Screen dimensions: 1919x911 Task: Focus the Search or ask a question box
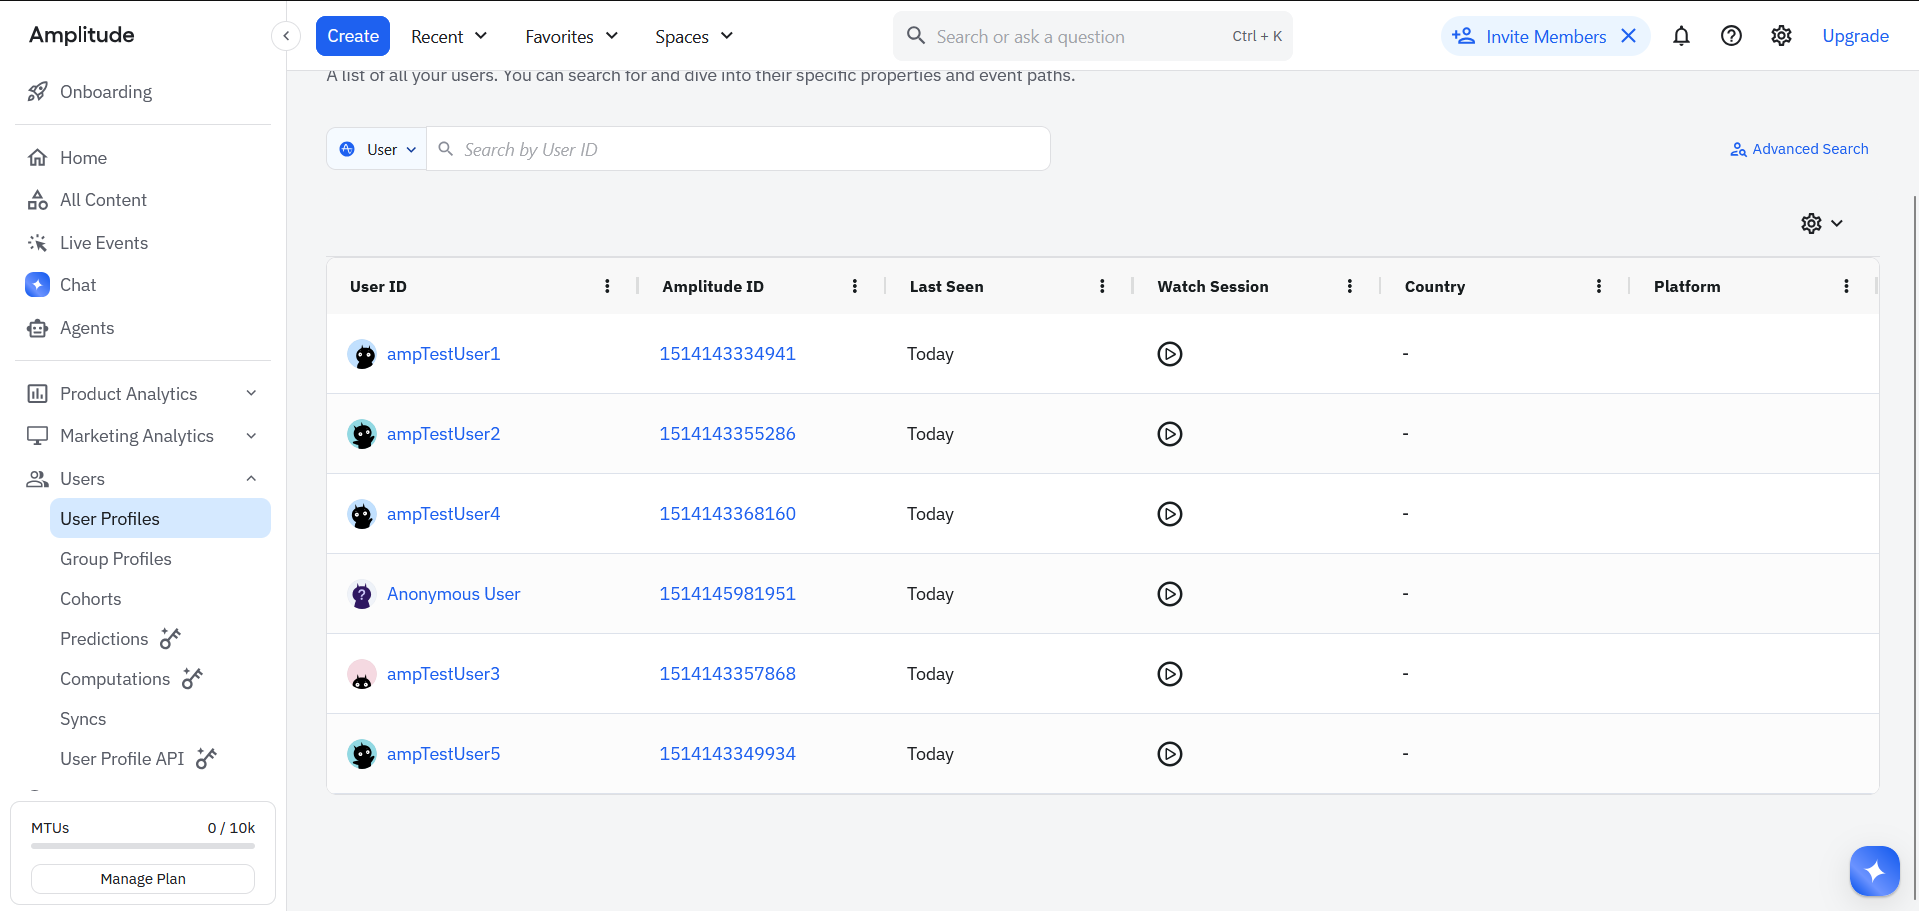tap(1092, 36)
